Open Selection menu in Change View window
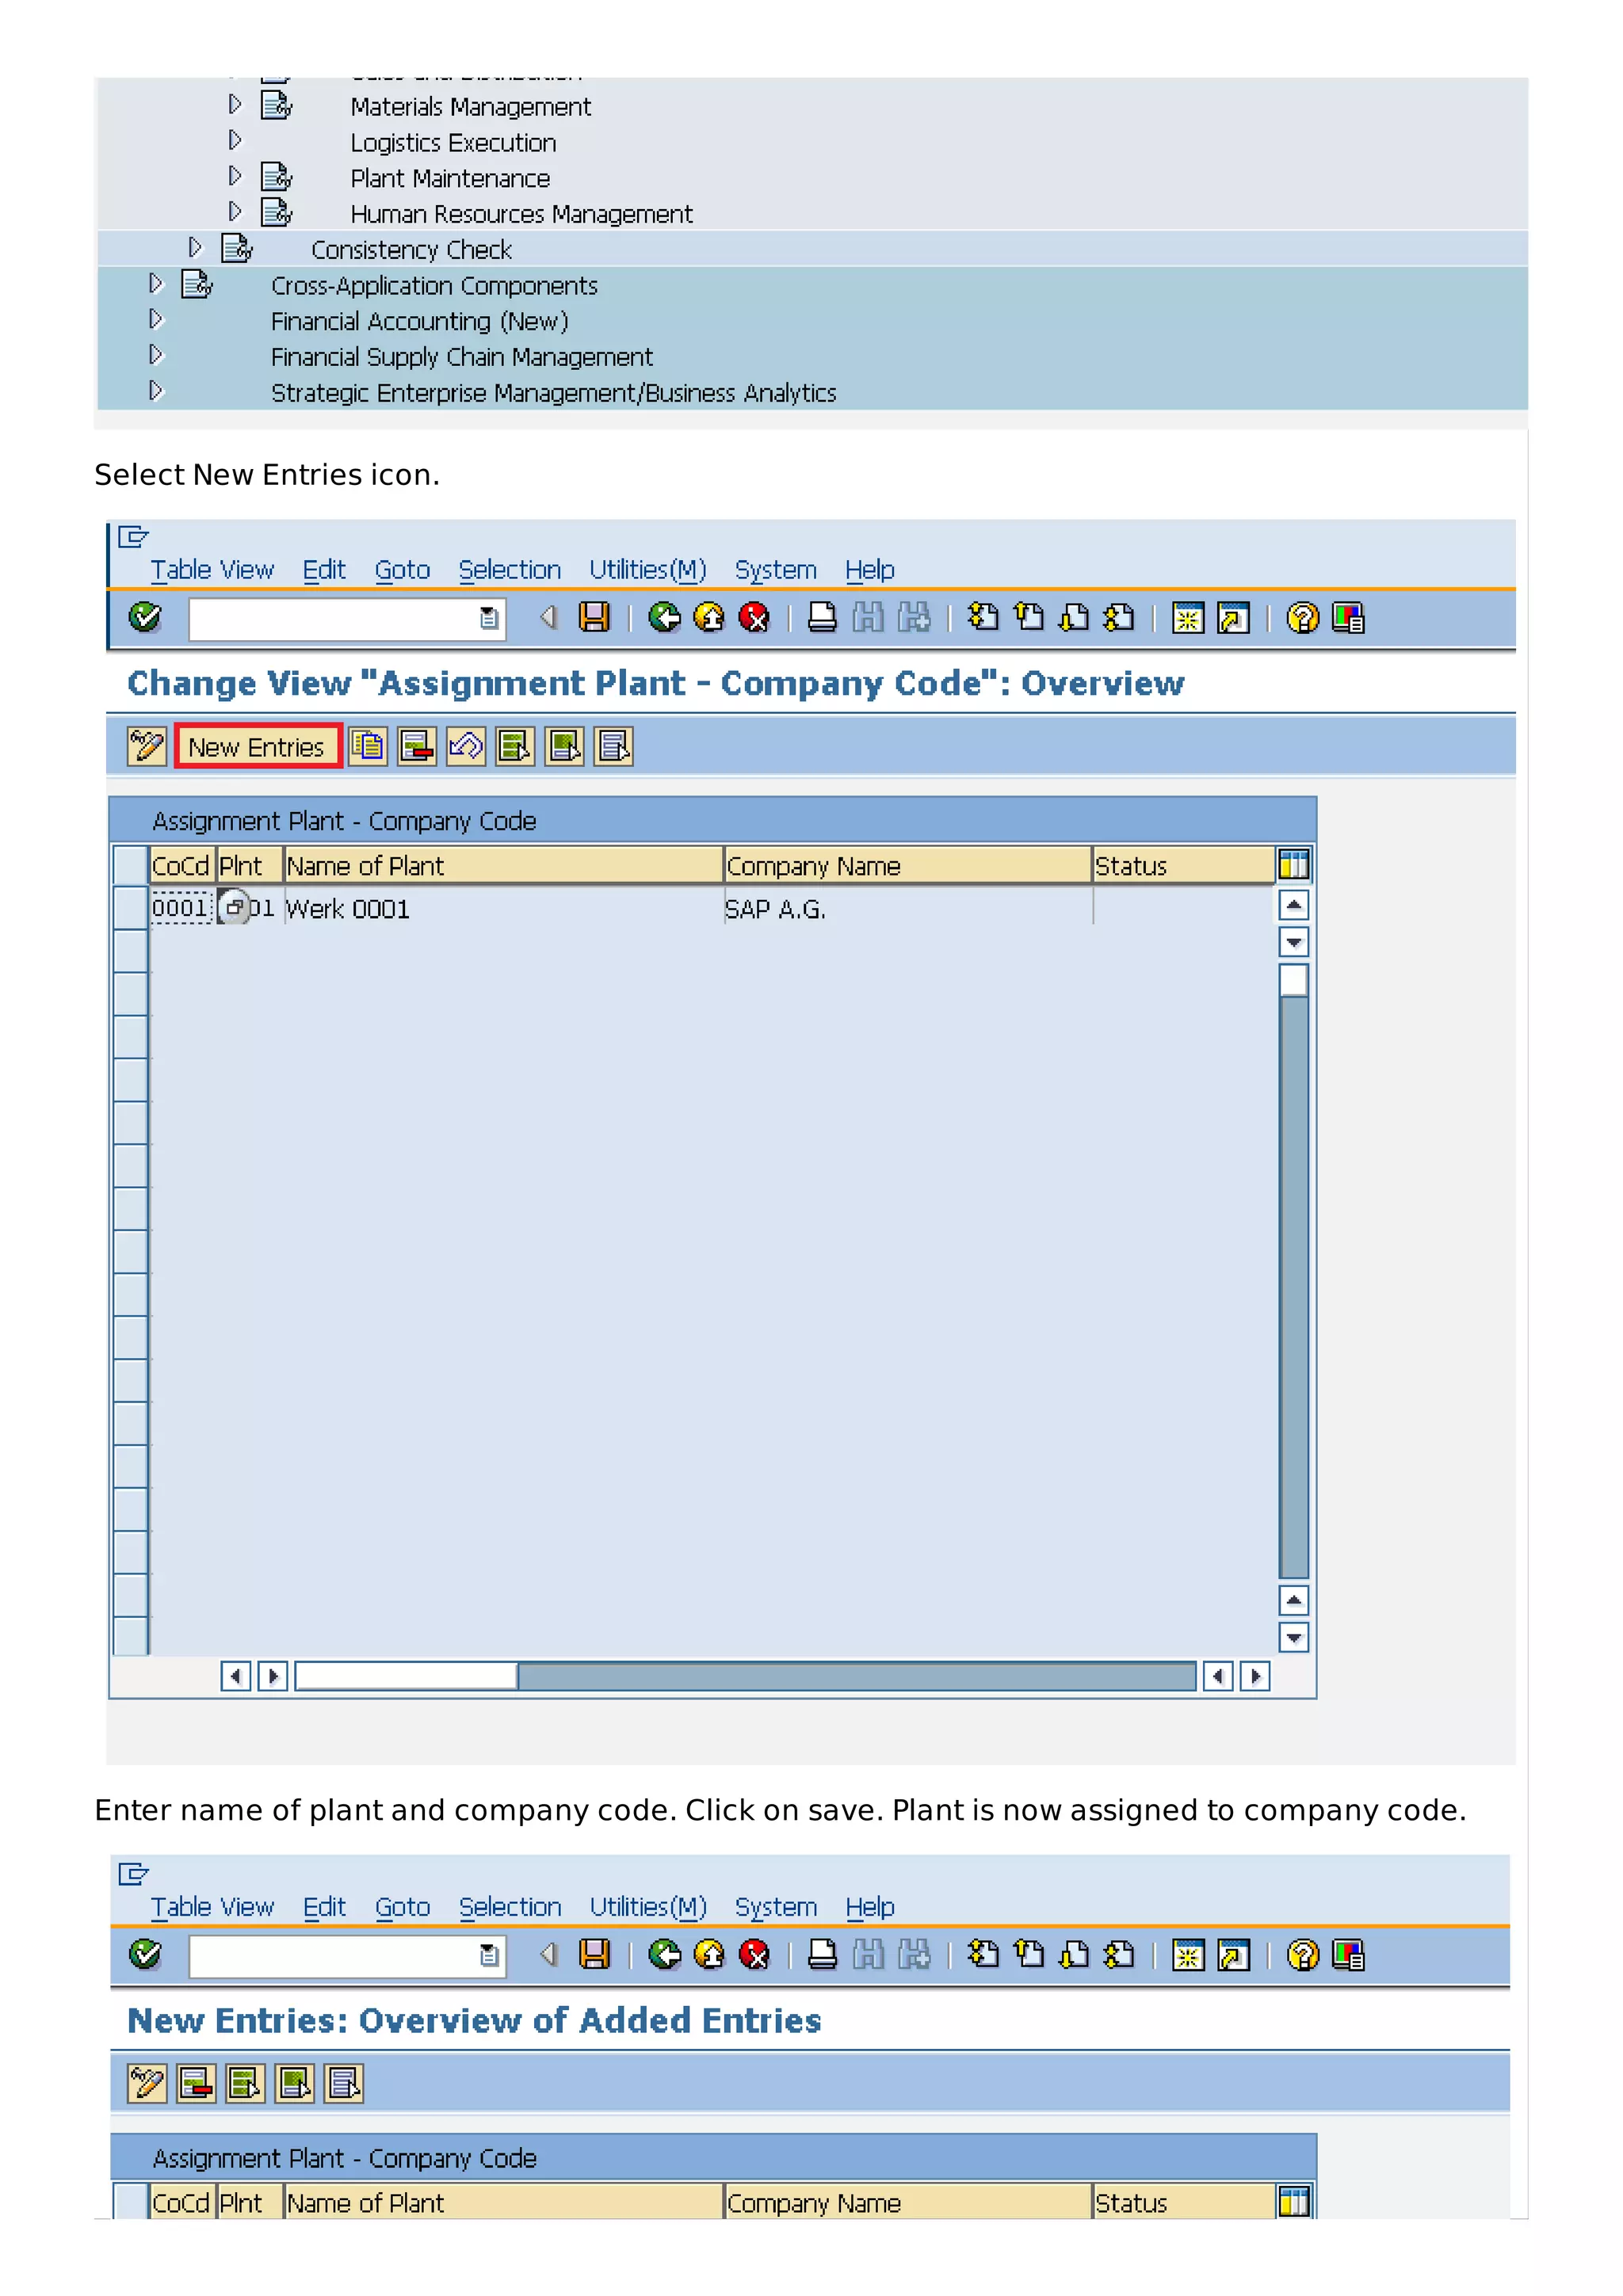Screen dimensions: 1623x2296 [509, 570]
